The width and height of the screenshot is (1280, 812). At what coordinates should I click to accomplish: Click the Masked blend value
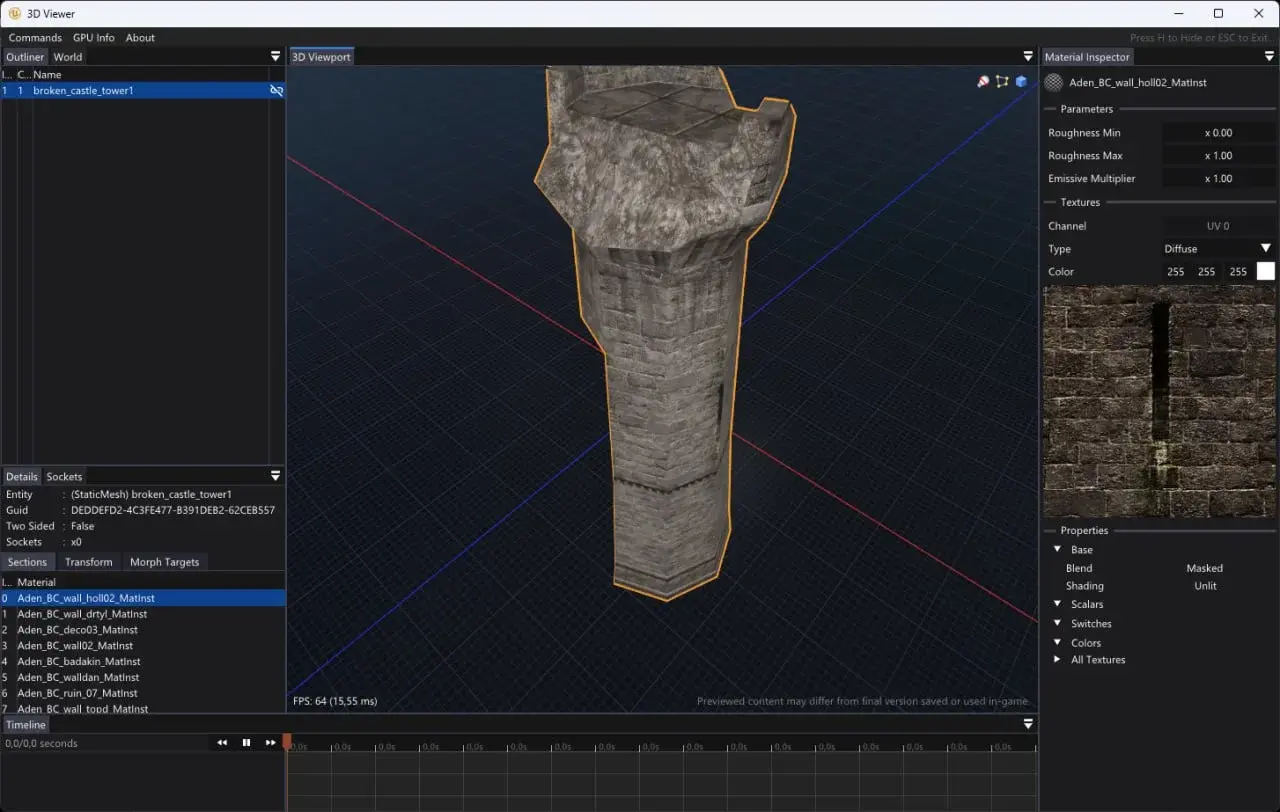coord(1204,568)
